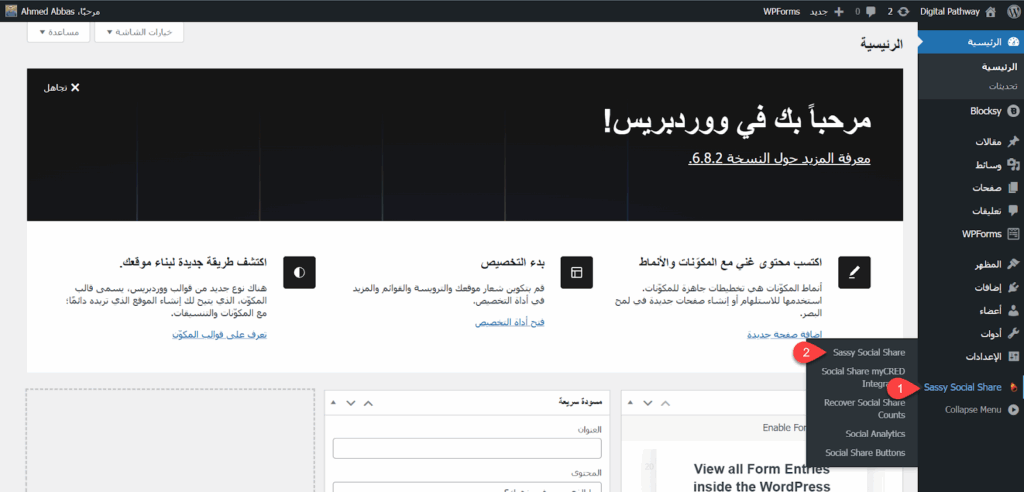The width and height of the screenshot is (1024, 492).
Task: Select Social Share Buttons submenu item
Action: pos(865,453)
